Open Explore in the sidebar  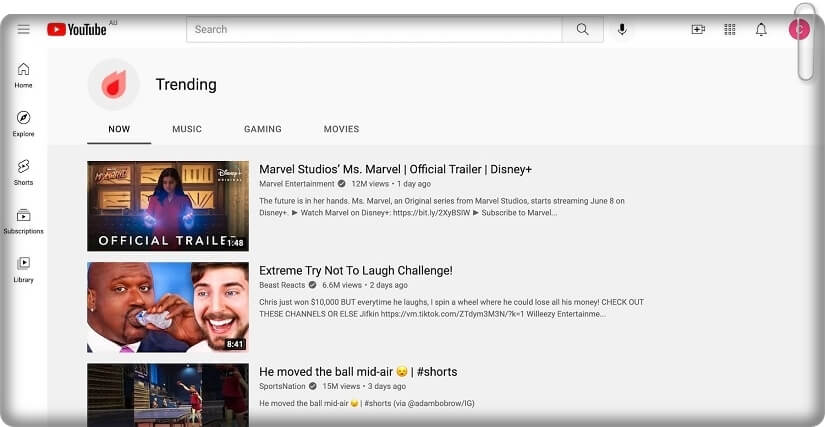point(23,124)
